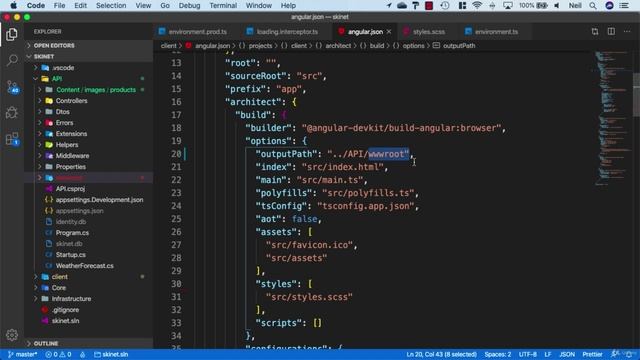
Task: Expand the .vscode folder
Action: 89,67
